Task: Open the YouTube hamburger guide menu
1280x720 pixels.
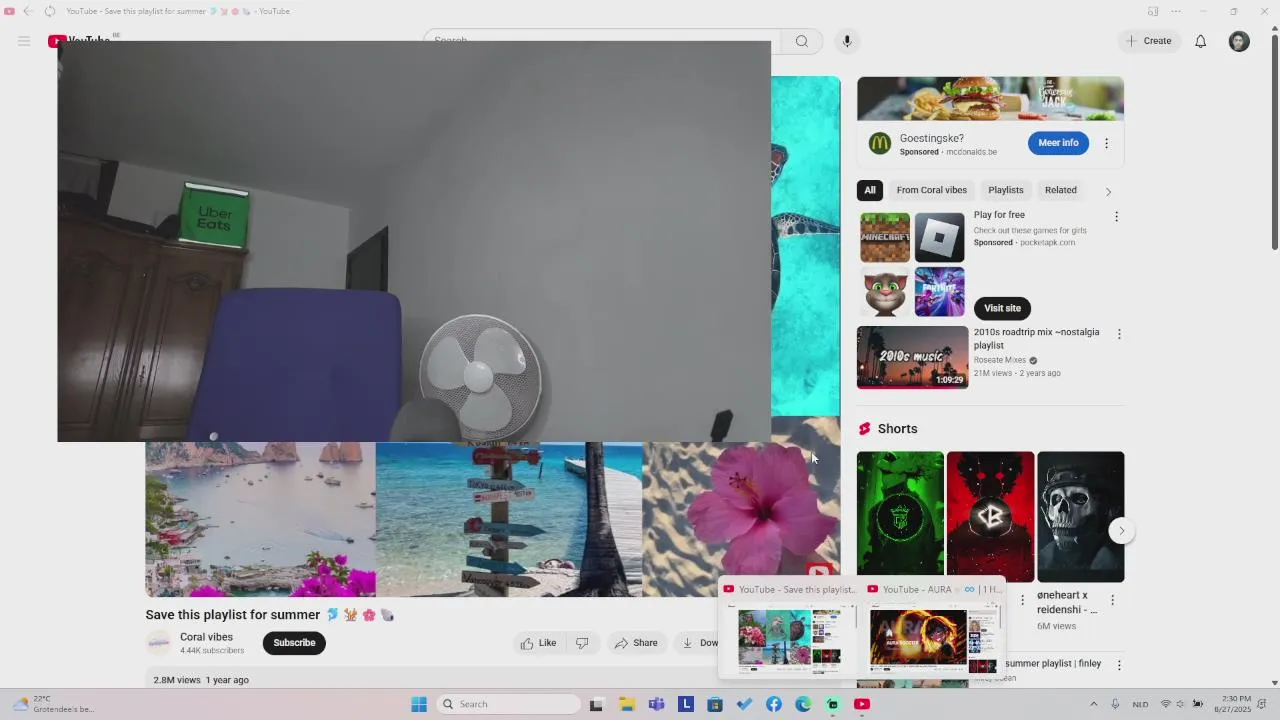Action: click(24, 41)
